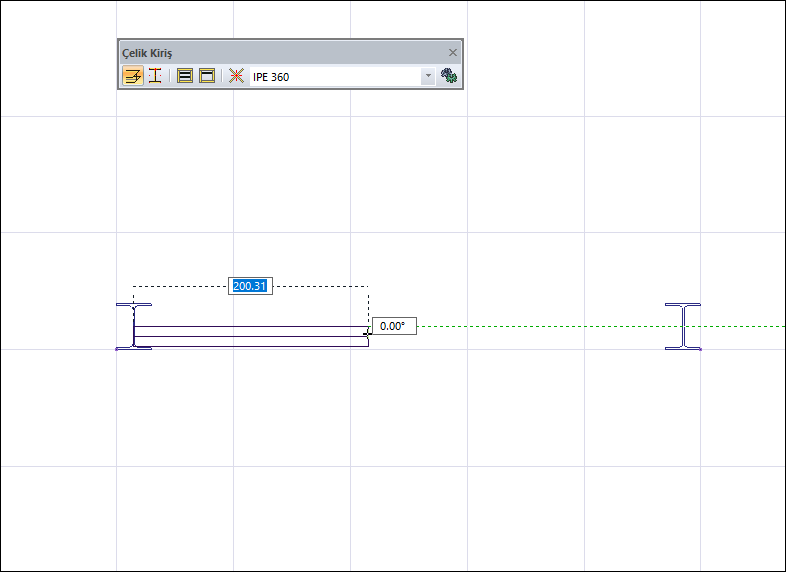Screen dimensions: 786x572
Task: Click the red star pick-profile icon
Action: (236, 76)
